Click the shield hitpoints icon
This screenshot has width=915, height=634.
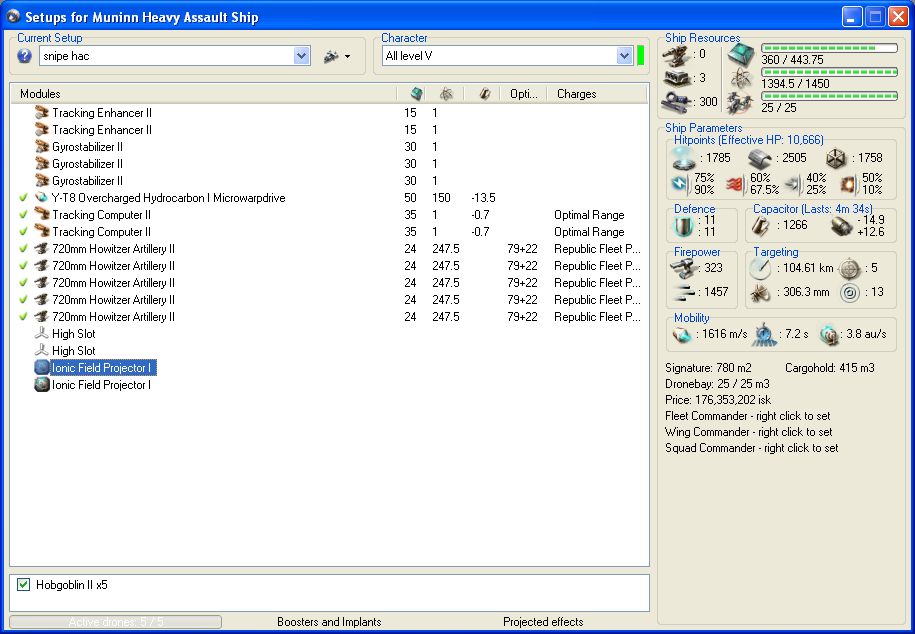point(684,157)
